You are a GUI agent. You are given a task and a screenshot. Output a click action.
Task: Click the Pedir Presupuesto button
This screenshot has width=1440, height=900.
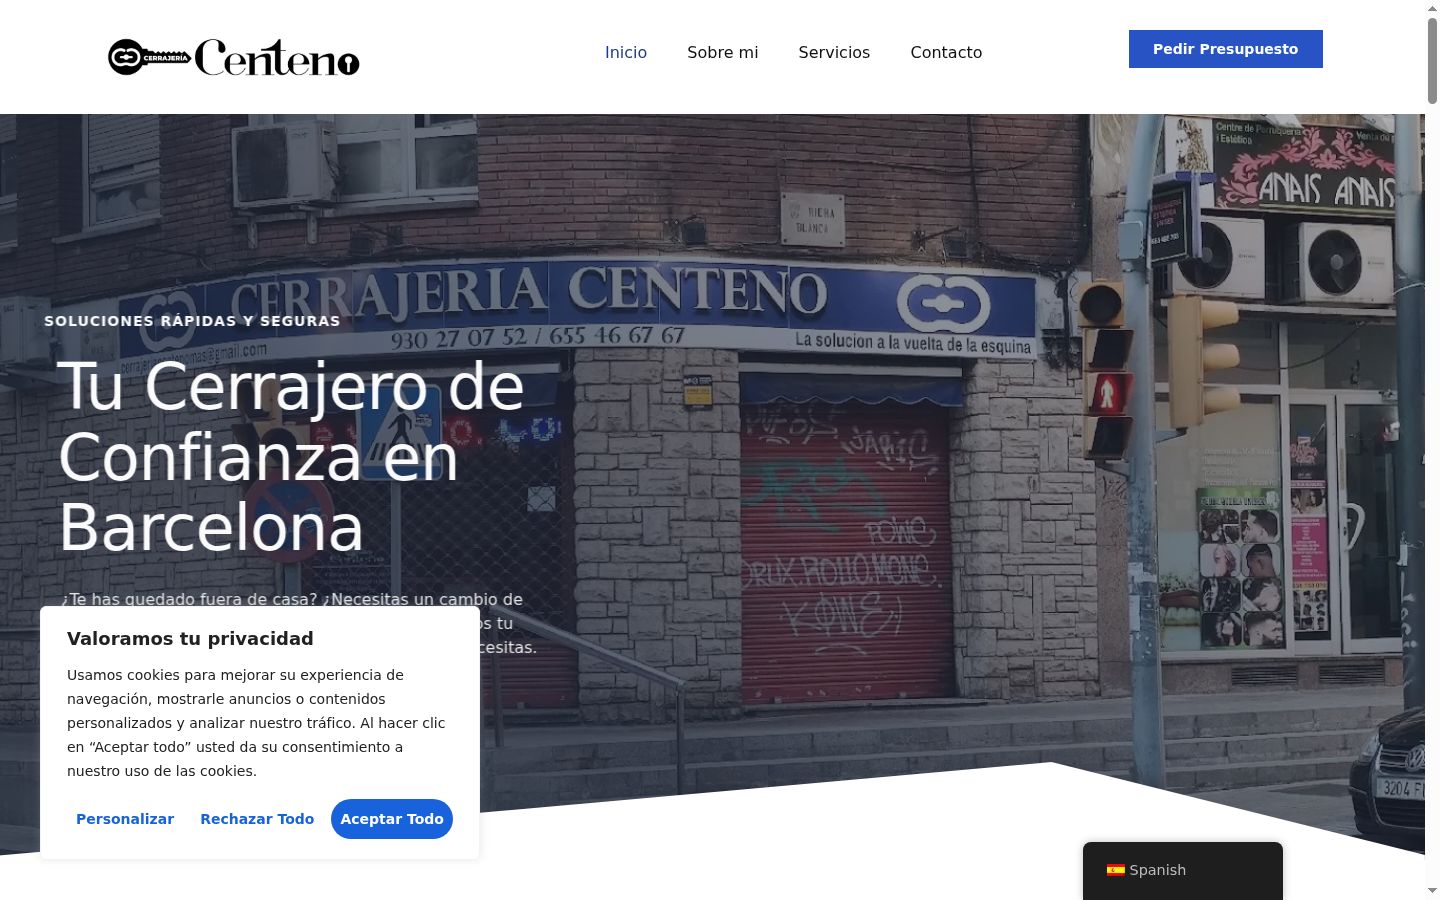[x=1226, y=49]
